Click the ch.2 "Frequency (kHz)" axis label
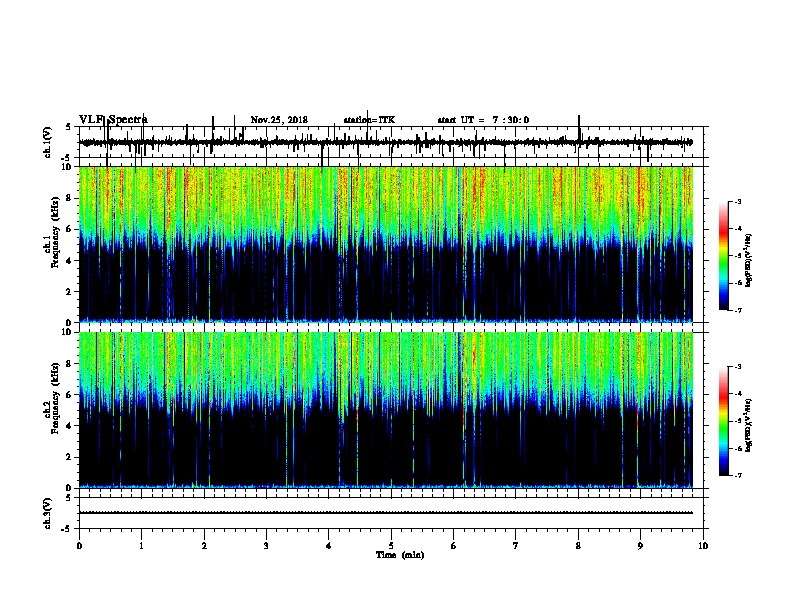The height and width of the screenshot is (612, 792). (55, 398)
